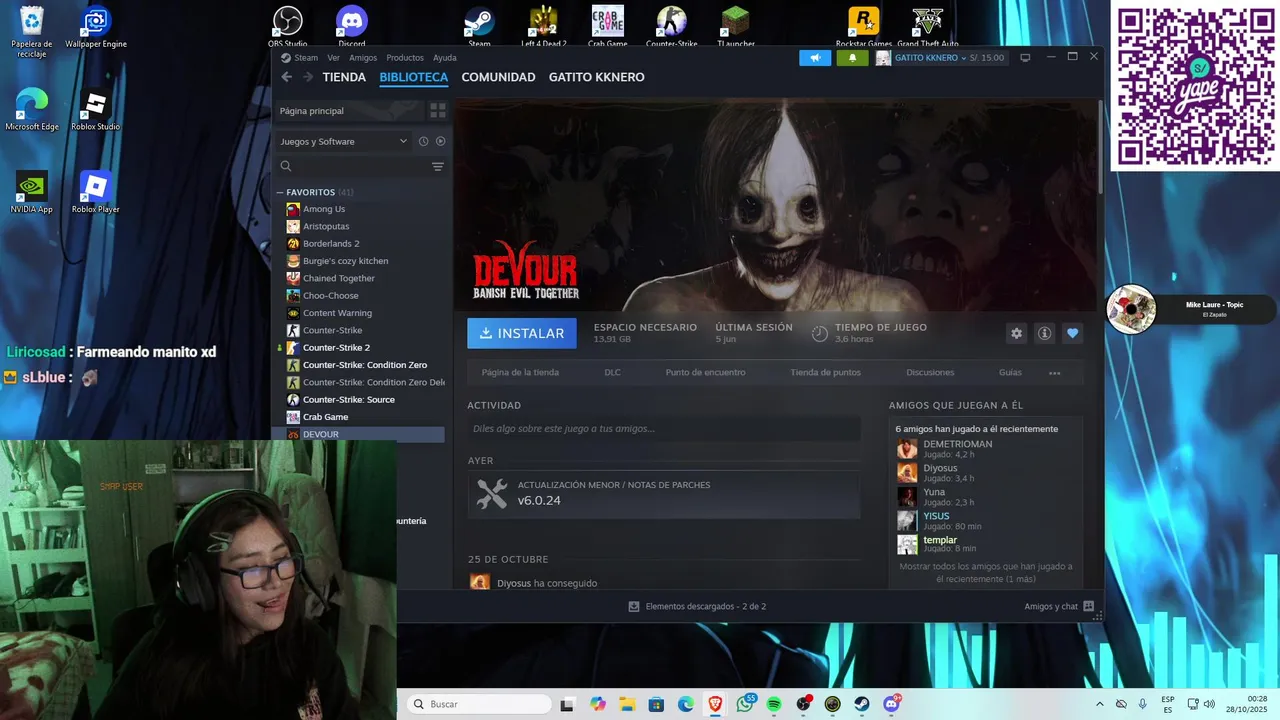Screen dimensions: 1280x720
Task: Open Left 4 Dead 2 desktop shortcut
Action: pyautogui.click(x=544, y=27)
